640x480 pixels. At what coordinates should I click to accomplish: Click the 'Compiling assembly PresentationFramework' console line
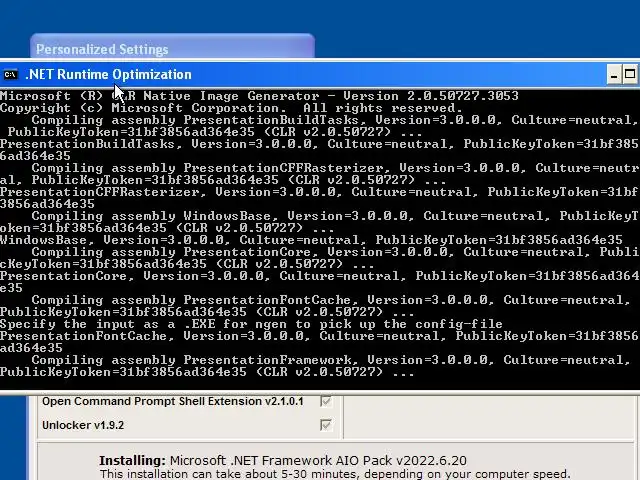(331, 360)
